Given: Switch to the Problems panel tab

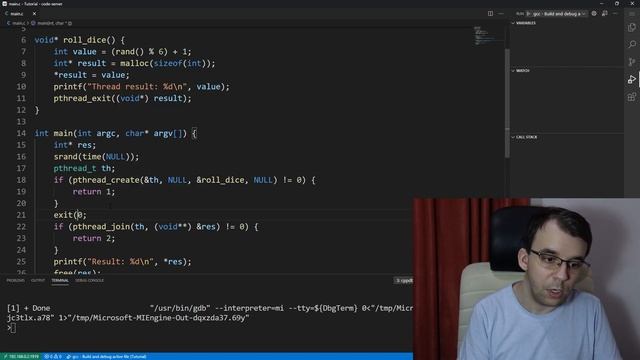Looking at the screenshot, I should 16,280.
